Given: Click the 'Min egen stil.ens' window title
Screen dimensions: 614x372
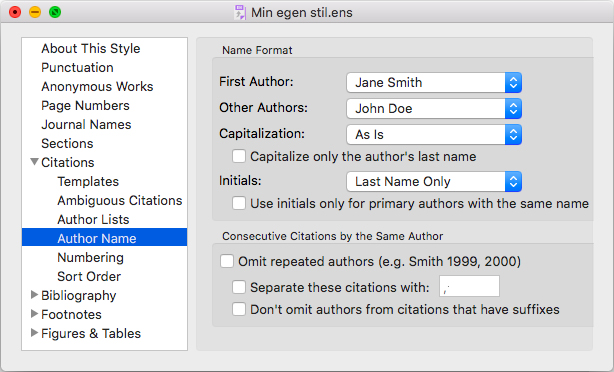Looking at the screenshot, I should tap(302, 13).
